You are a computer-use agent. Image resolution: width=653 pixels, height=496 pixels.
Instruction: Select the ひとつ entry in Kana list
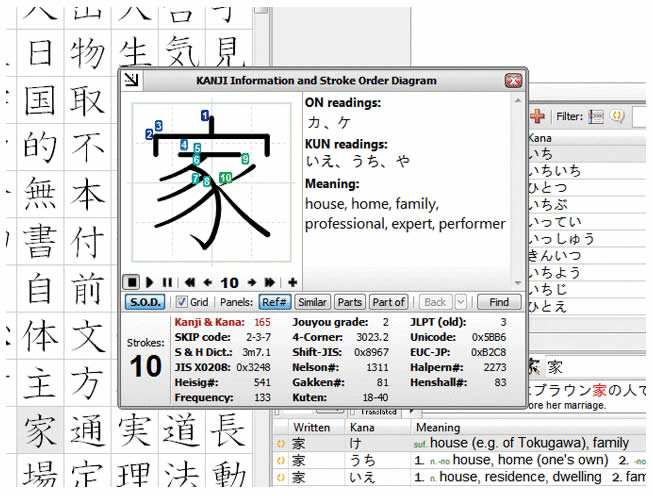pyautogui.click(x=587, y=188)
